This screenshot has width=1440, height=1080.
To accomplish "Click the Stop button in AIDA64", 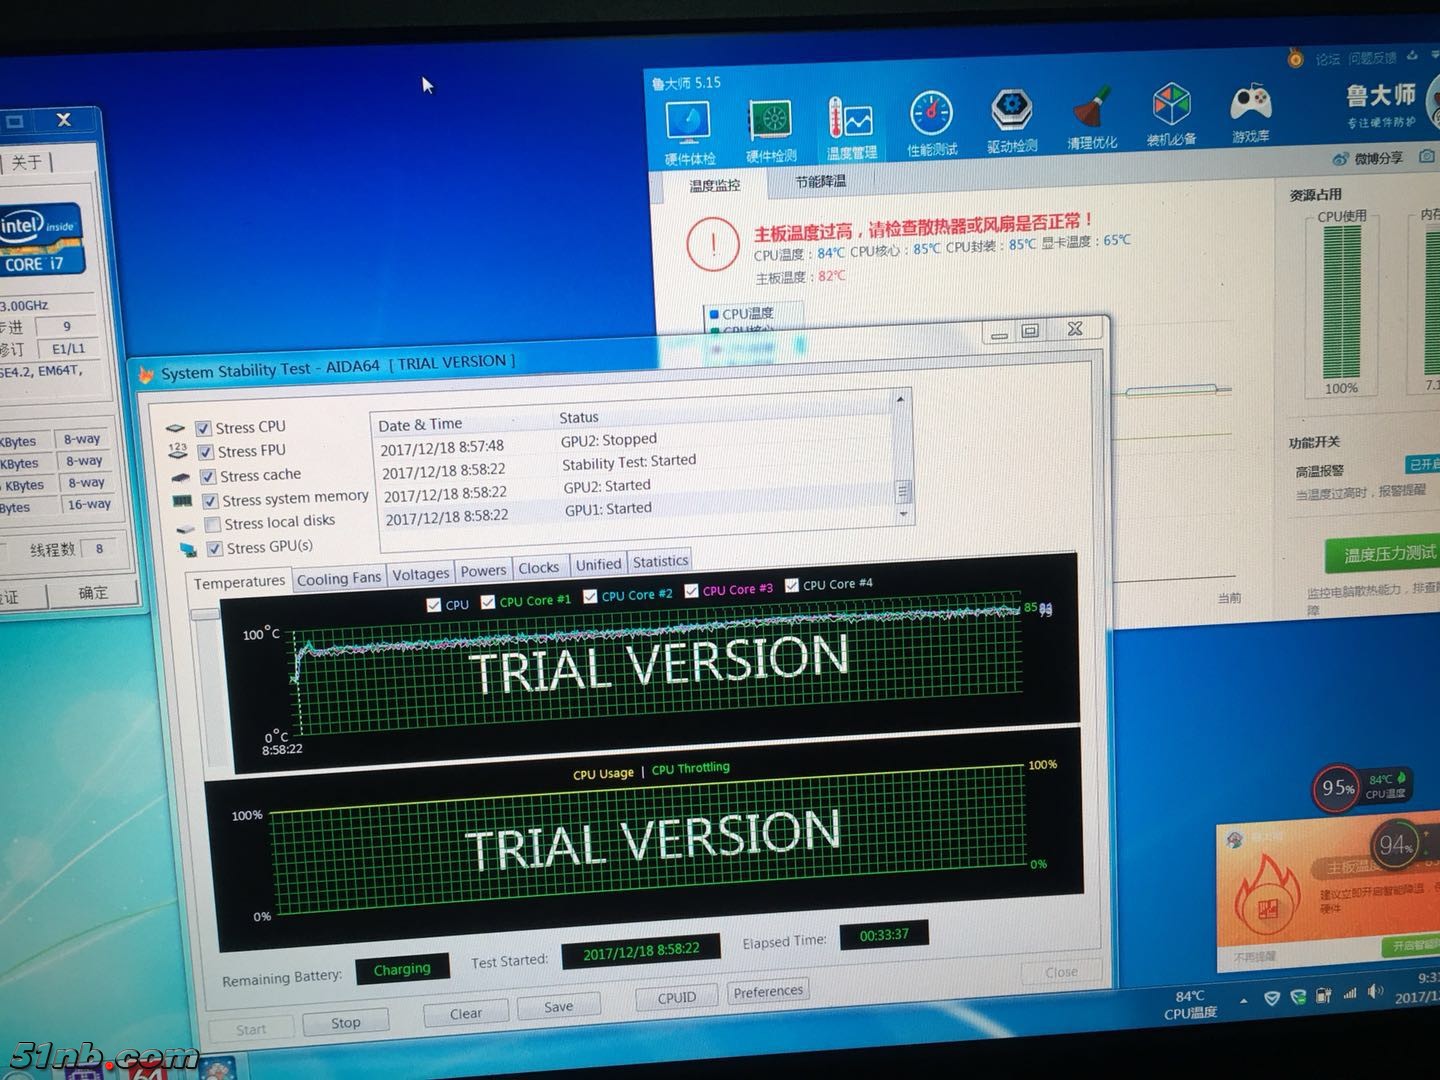I will 346,1023.
